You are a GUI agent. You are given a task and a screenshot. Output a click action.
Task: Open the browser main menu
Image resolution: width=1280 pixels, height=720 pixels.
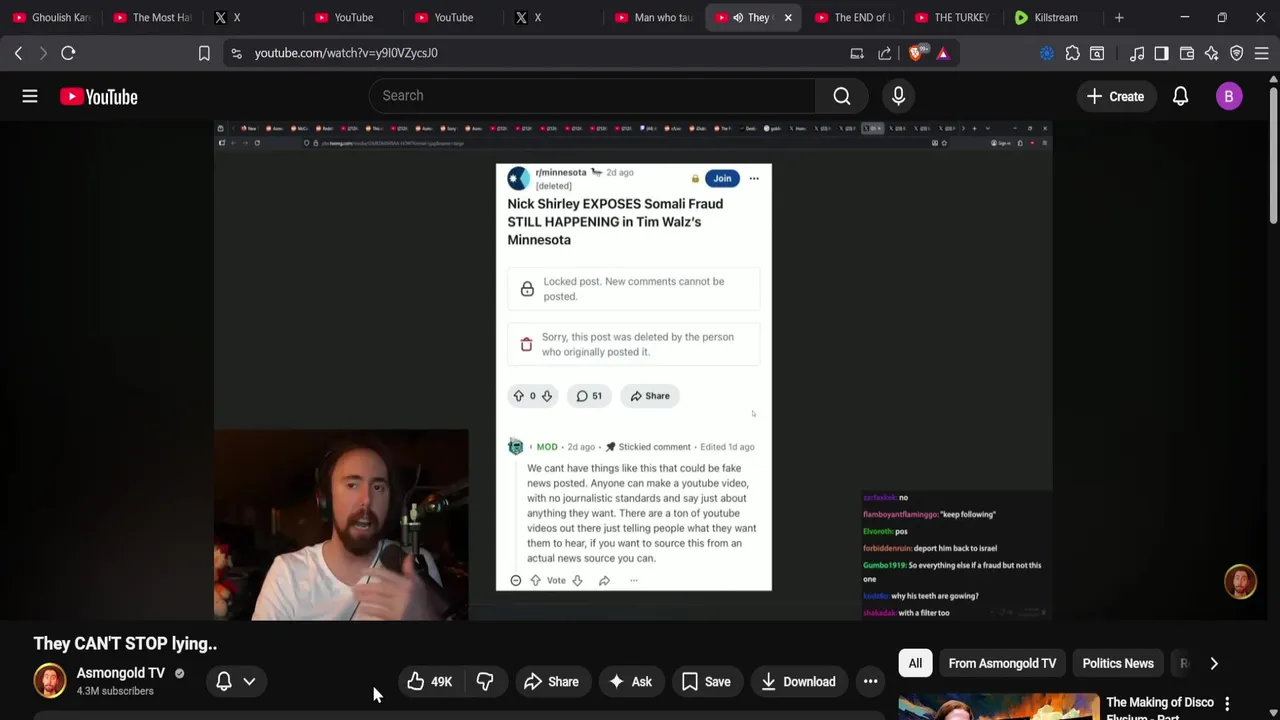pyautogui.click(x=1262, y=53)
